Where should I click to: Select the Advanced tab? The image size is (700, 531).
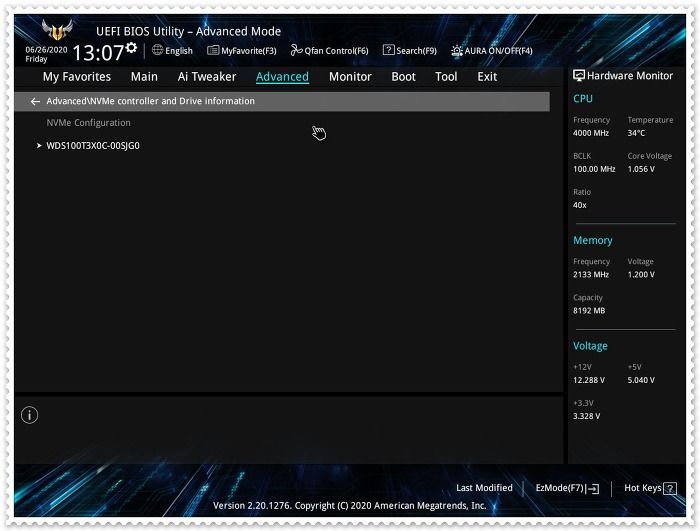[x=282, y=77]
